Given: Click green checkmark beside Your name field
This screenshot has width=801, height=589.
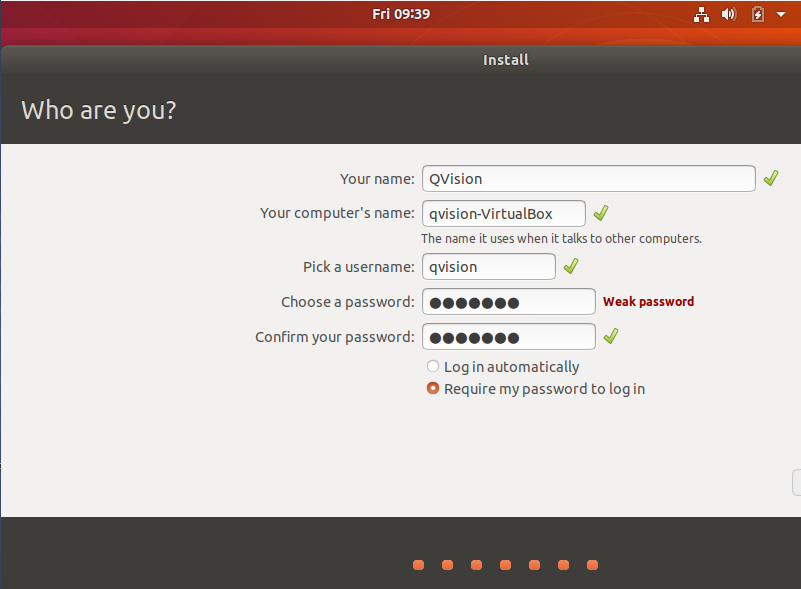Looking at the screenshot, I should pos(771,178).
